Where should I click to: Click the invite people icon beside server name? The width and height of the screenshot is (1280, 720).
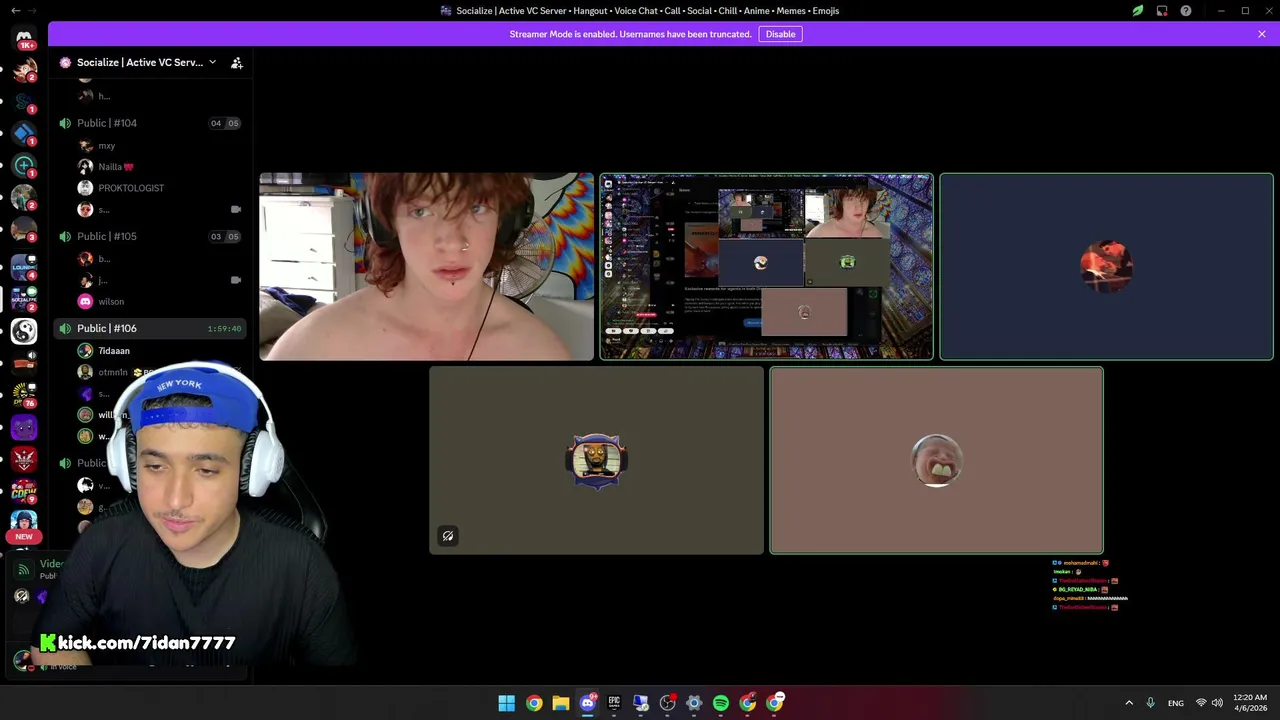coord(237,63)
